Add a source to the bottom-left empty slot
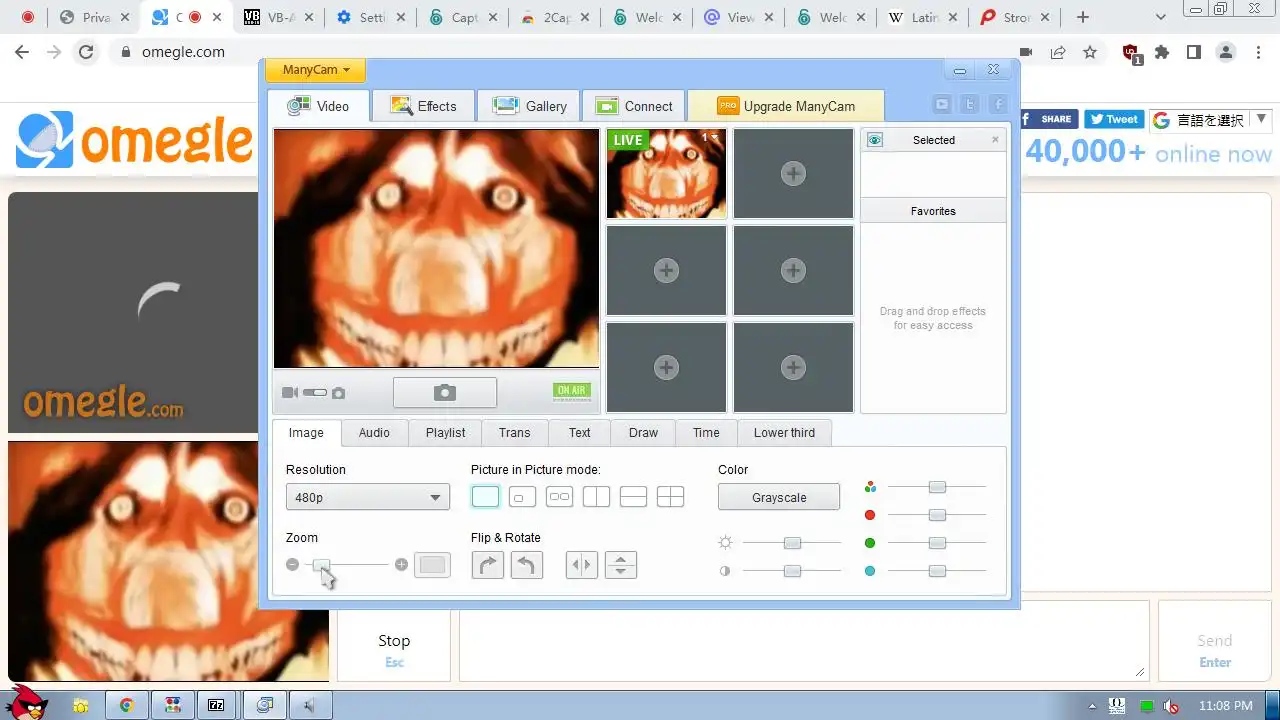The width and height of the screenshot is (1280, 720). (666, 368)
